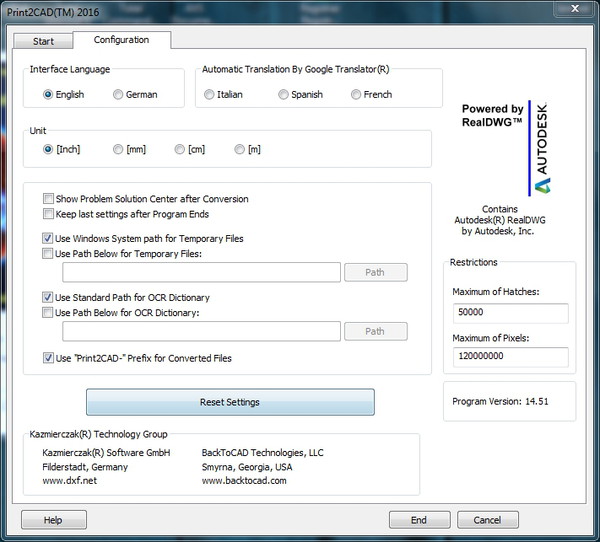The image size is (600, 542).
Task: Click the Contains Autodesk(R) RealDWG notice
Action: [500, 220]
